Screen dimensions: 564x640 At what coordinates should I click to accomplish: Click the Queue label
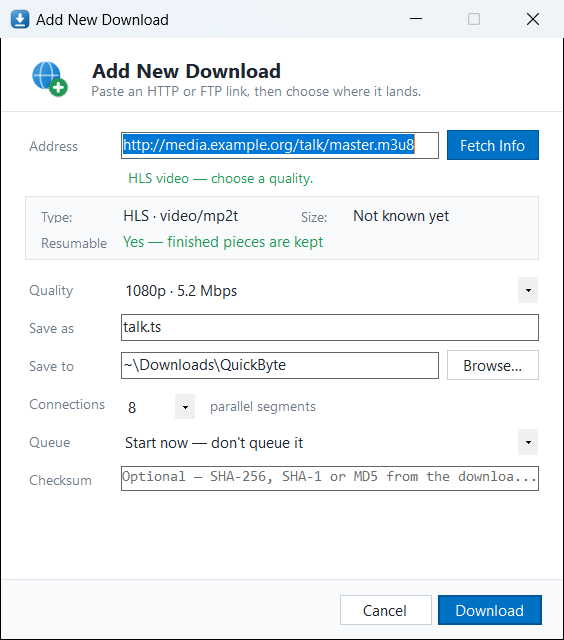pos(49,442)
